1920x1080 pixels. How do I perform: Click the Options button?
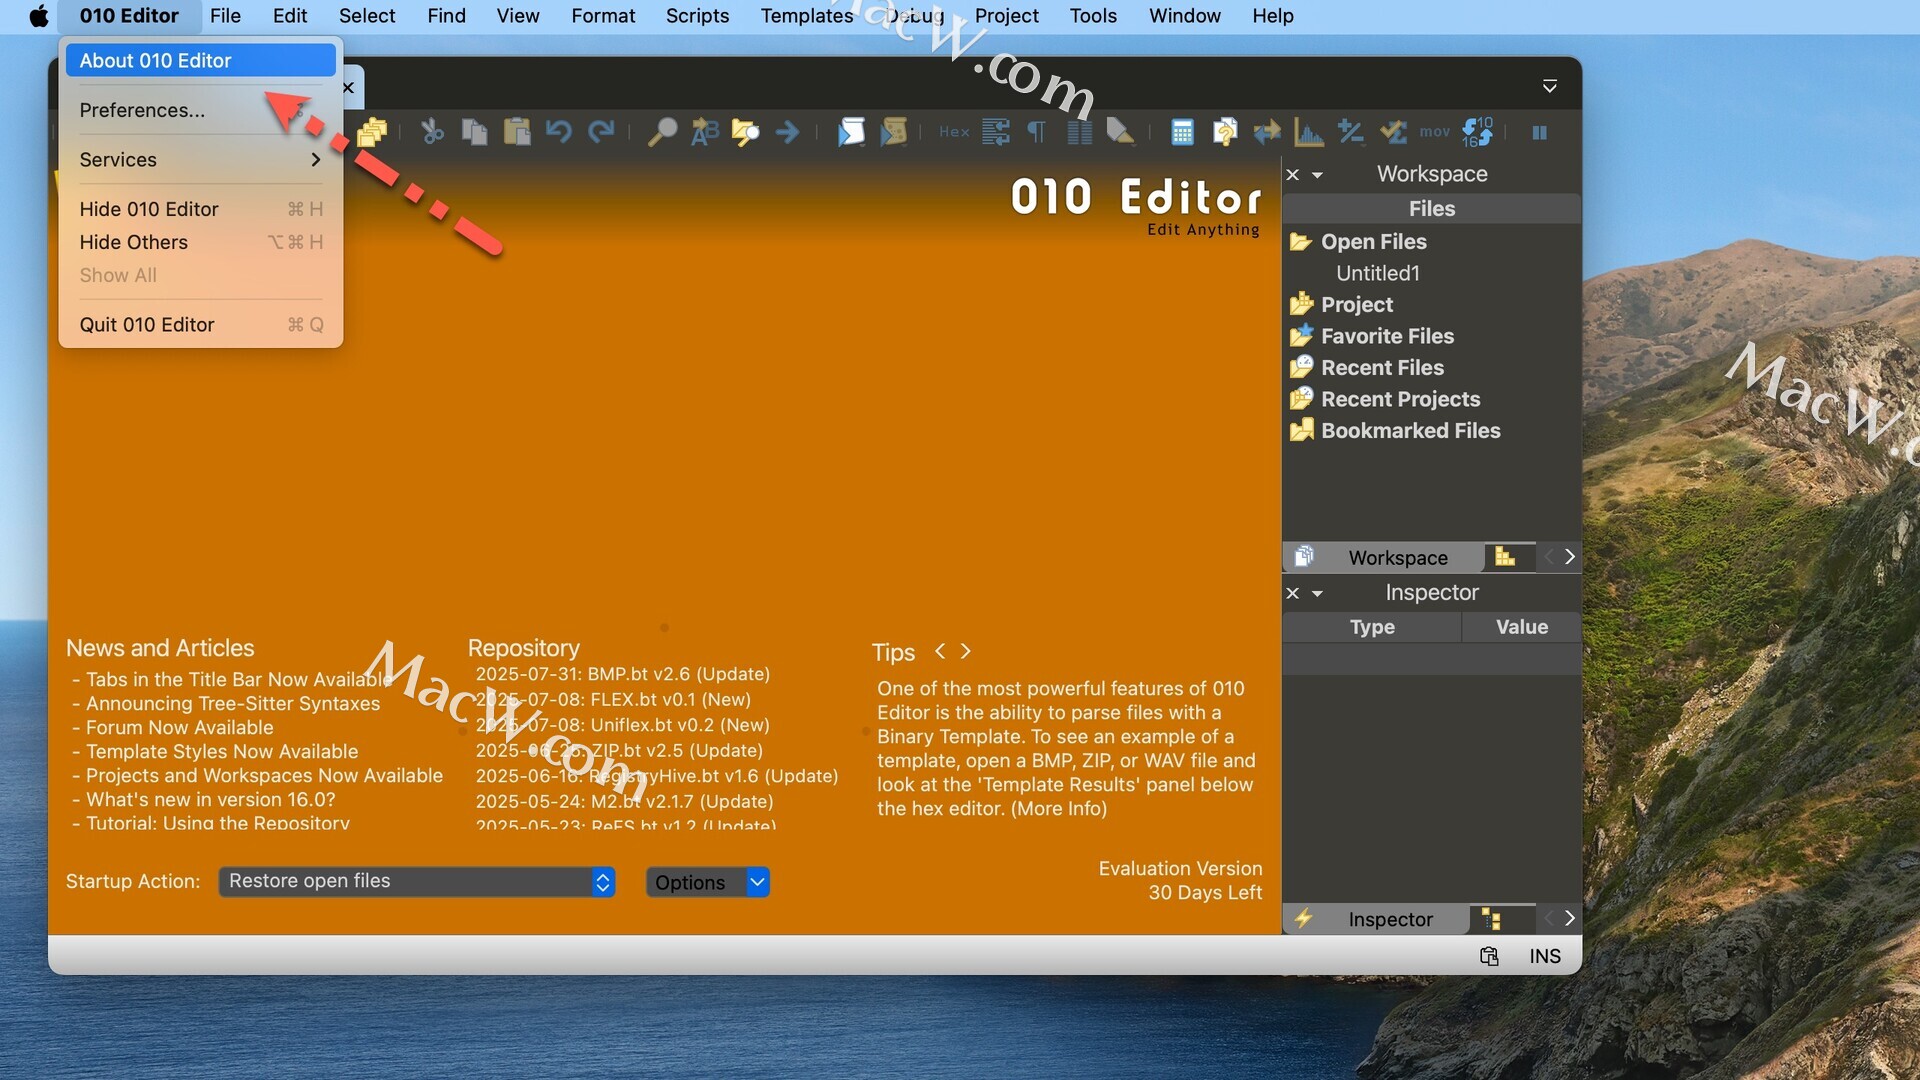tap(696, 882)
